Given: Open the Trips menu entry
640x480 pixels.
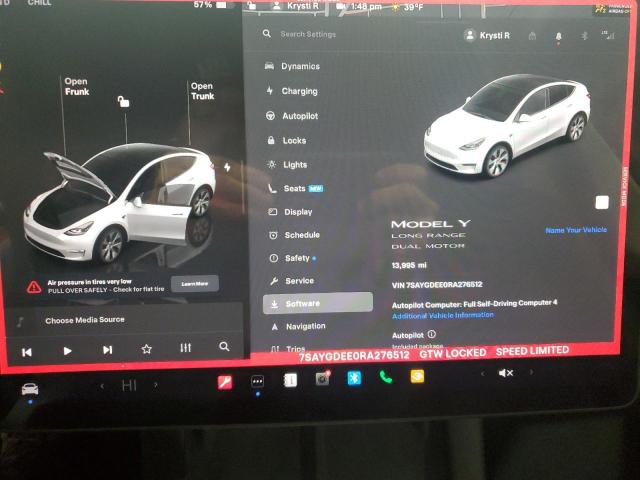Looking at the screenshot, I should (289, 349).
